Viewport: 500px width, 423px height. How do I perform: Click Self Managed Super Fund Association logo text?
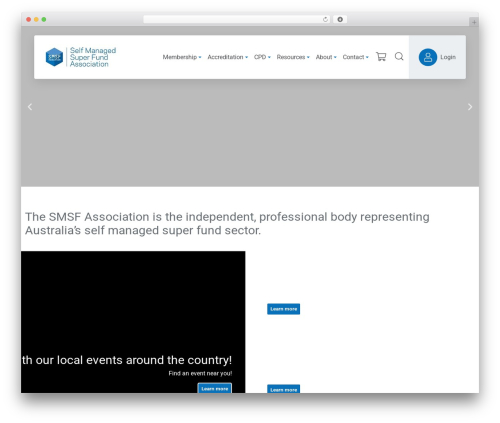(x=93, y=57)
